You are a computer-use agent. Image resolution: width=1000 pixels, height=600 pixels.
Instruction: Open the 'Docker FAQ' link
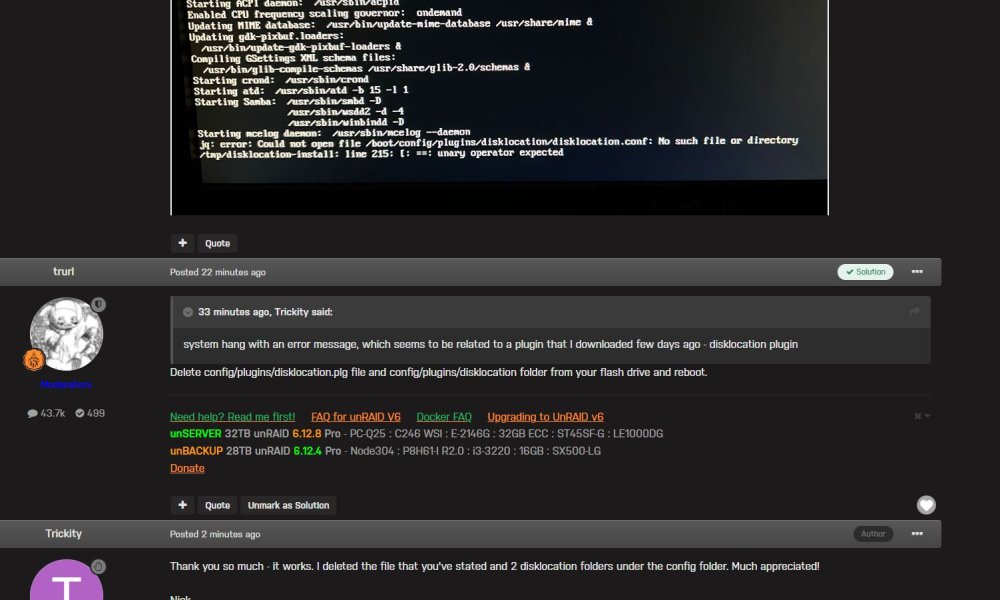pyautogui.click(x=444, y=417)
